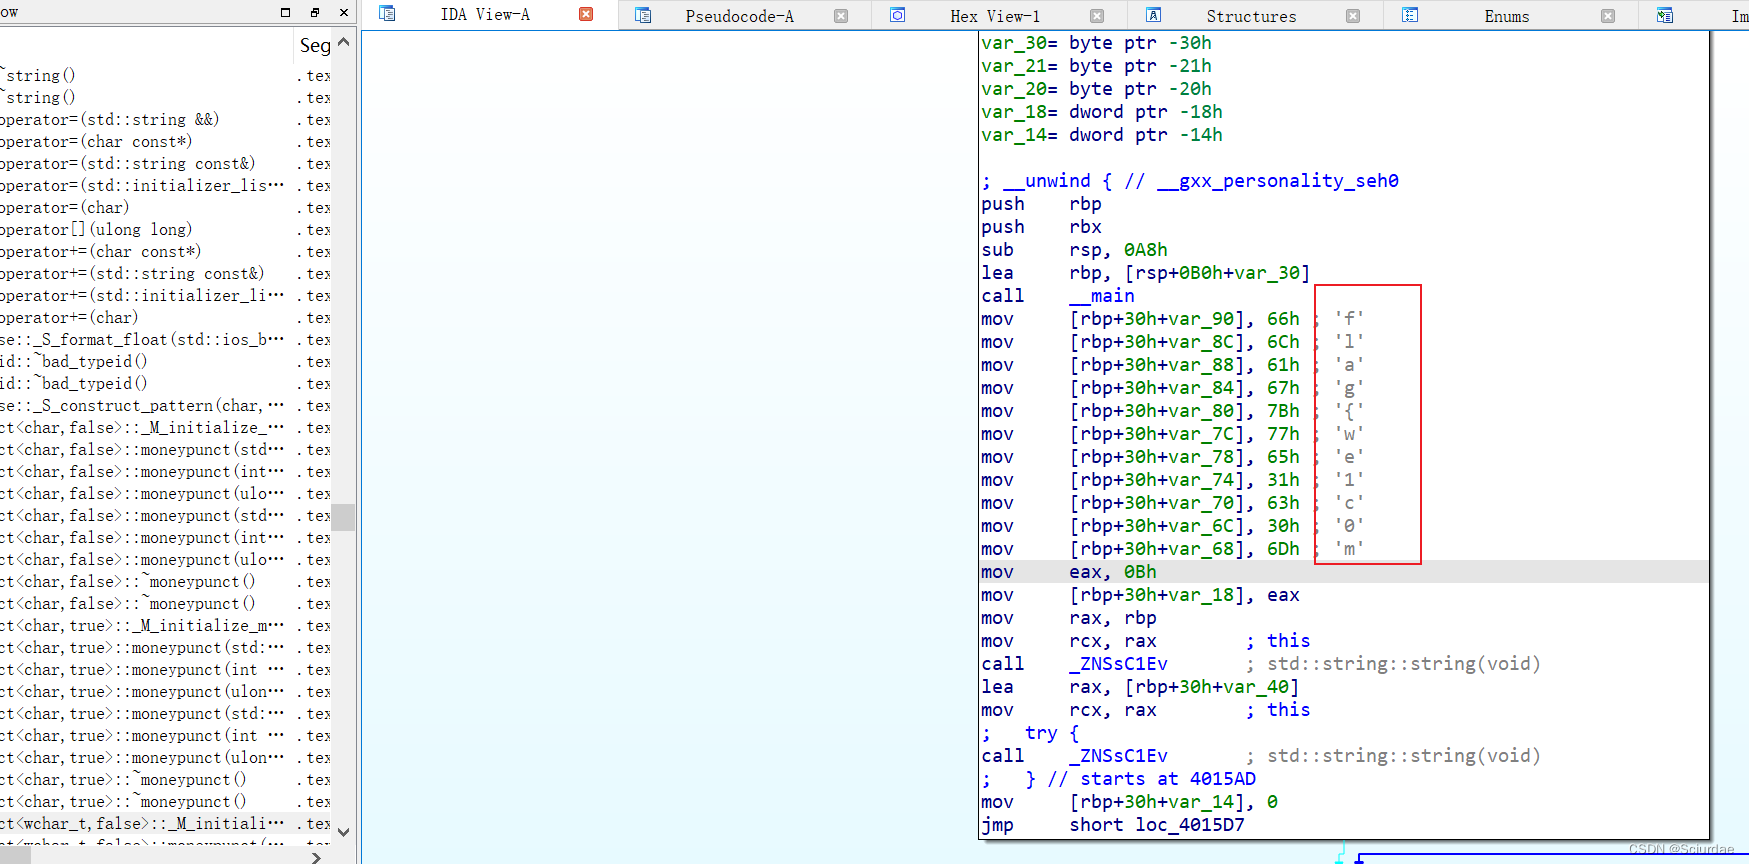Undock the functions window panel

(x=285, y=12)
